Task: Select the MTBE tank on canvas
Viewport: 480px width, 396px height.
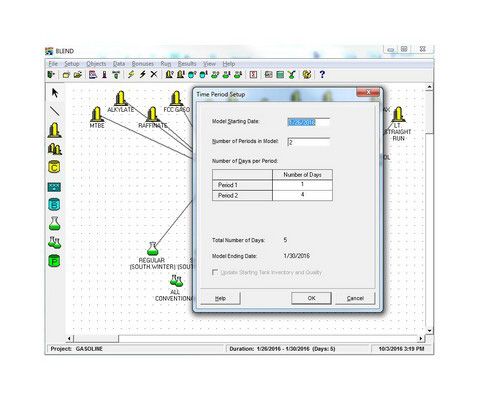Action: pos(97,114)
